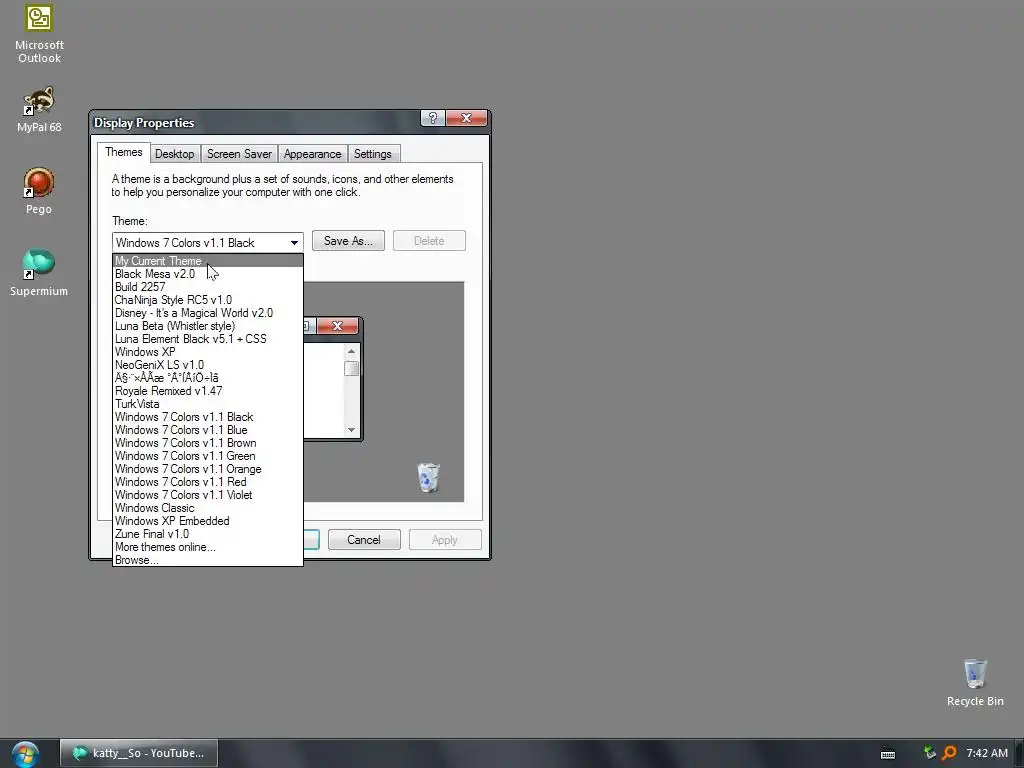Click the preview window's scroll up arrow

(x=351, y=351)
